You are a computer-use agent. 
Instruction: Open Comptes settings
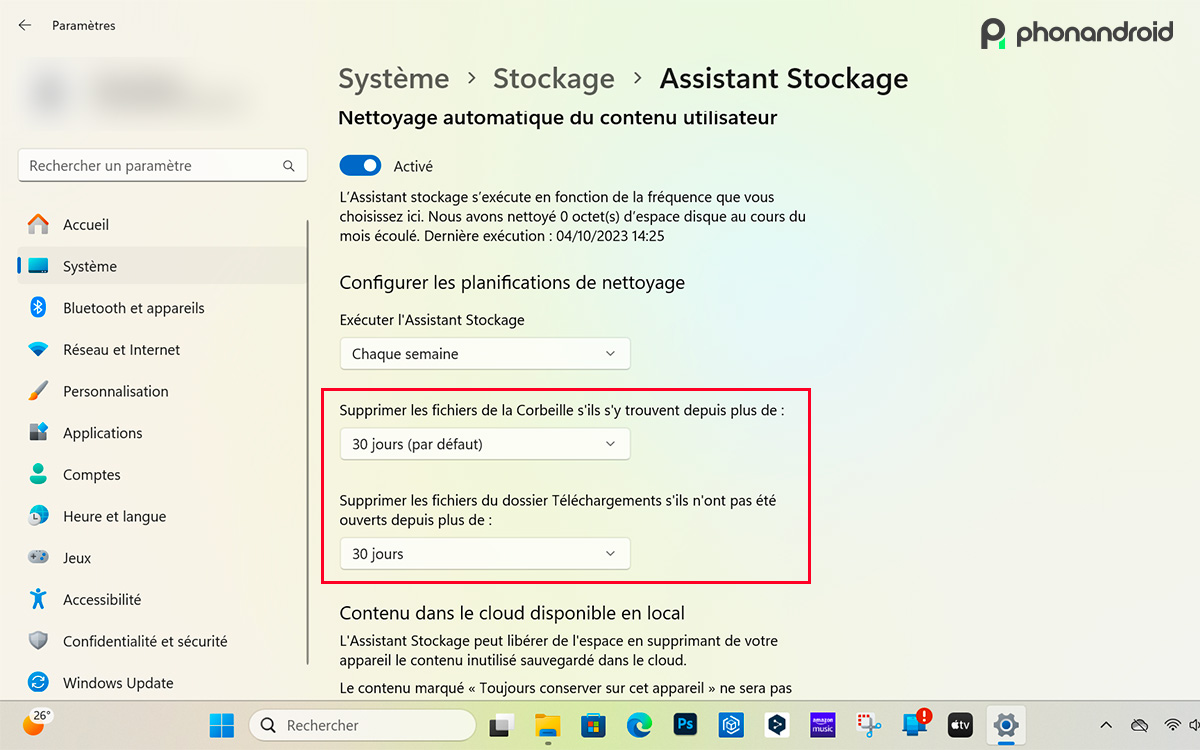pyautogui.click(x=93, y=474)
